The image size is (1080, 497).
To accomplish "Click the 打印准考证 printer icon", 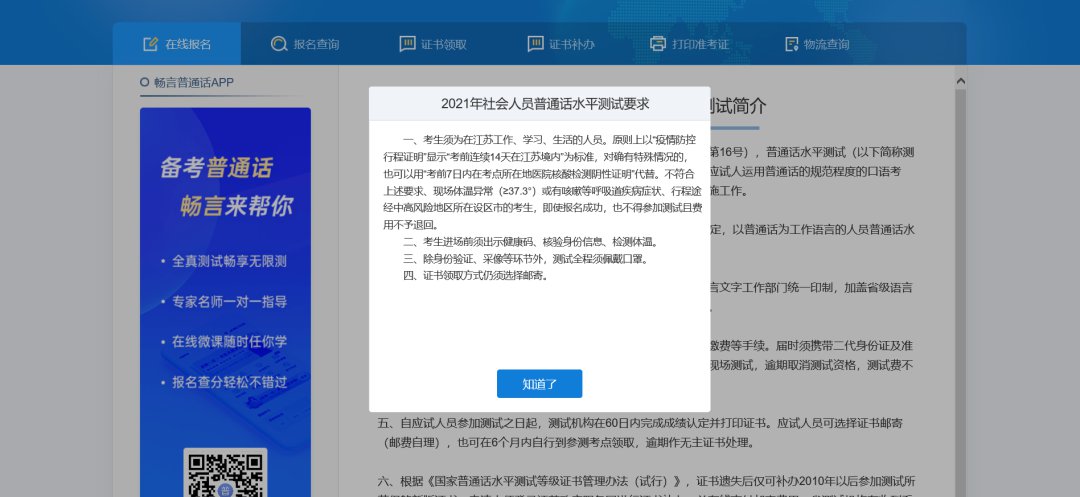I will point(658,44).
